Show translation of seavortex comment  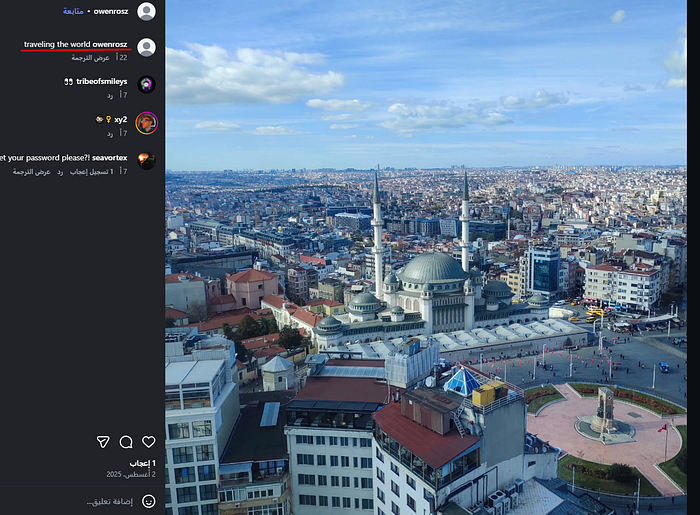[31, 172]
